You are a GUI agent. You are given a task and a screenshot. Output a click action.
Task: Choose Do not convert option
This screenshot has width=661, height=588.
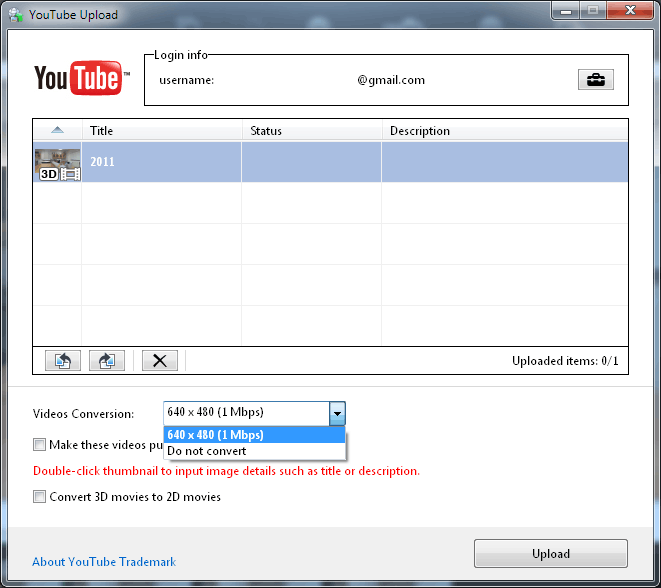254,451
